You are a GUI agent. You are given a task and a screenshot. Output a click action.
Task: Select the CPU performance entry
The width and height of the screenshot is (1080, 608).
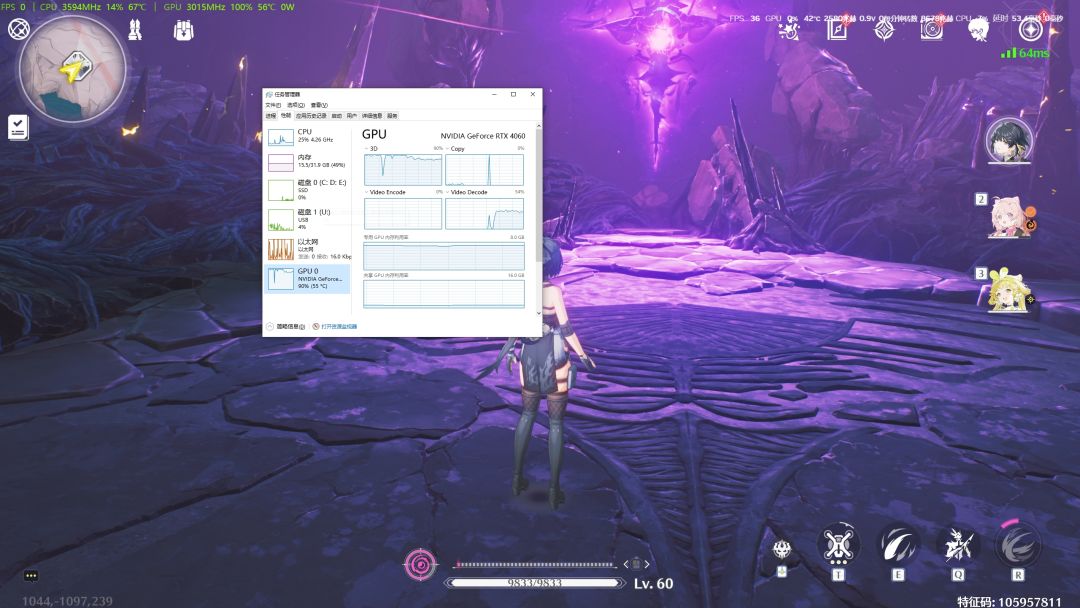pos(308,136)
